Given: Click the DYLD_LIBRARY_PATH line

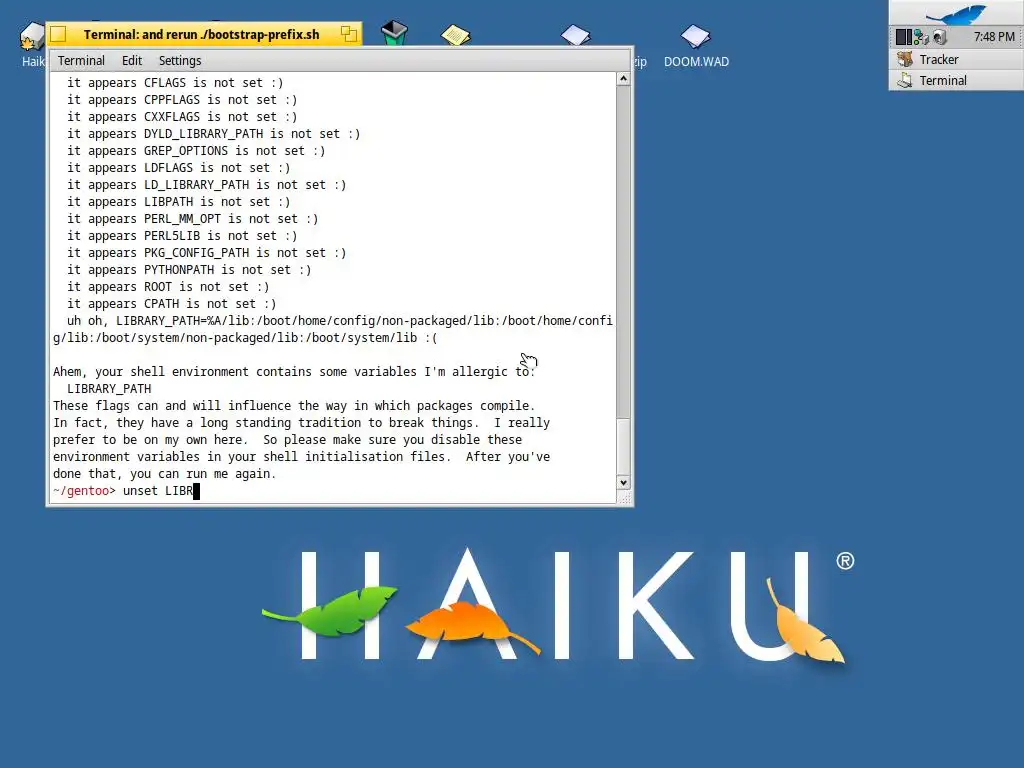Looking at the screenshot, I should pos(214,134).
